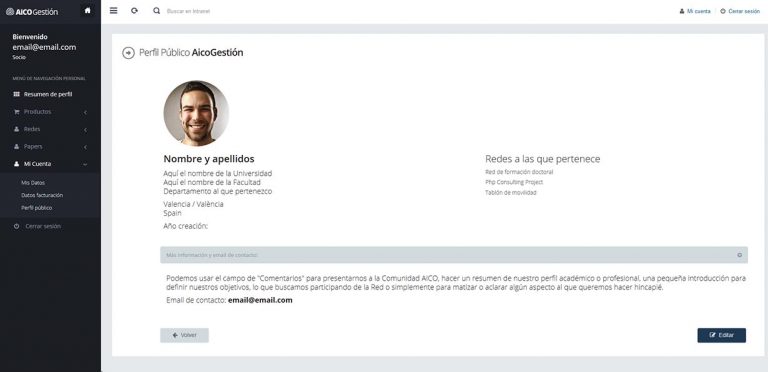Click the gear icon on info bar
The width and height of the screenshot is (768, 372).
[740, 255]
